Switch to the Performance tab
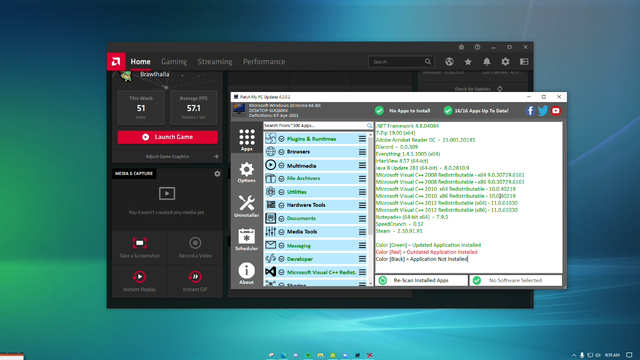Screen dimensions: 640x360 [264, 62]
